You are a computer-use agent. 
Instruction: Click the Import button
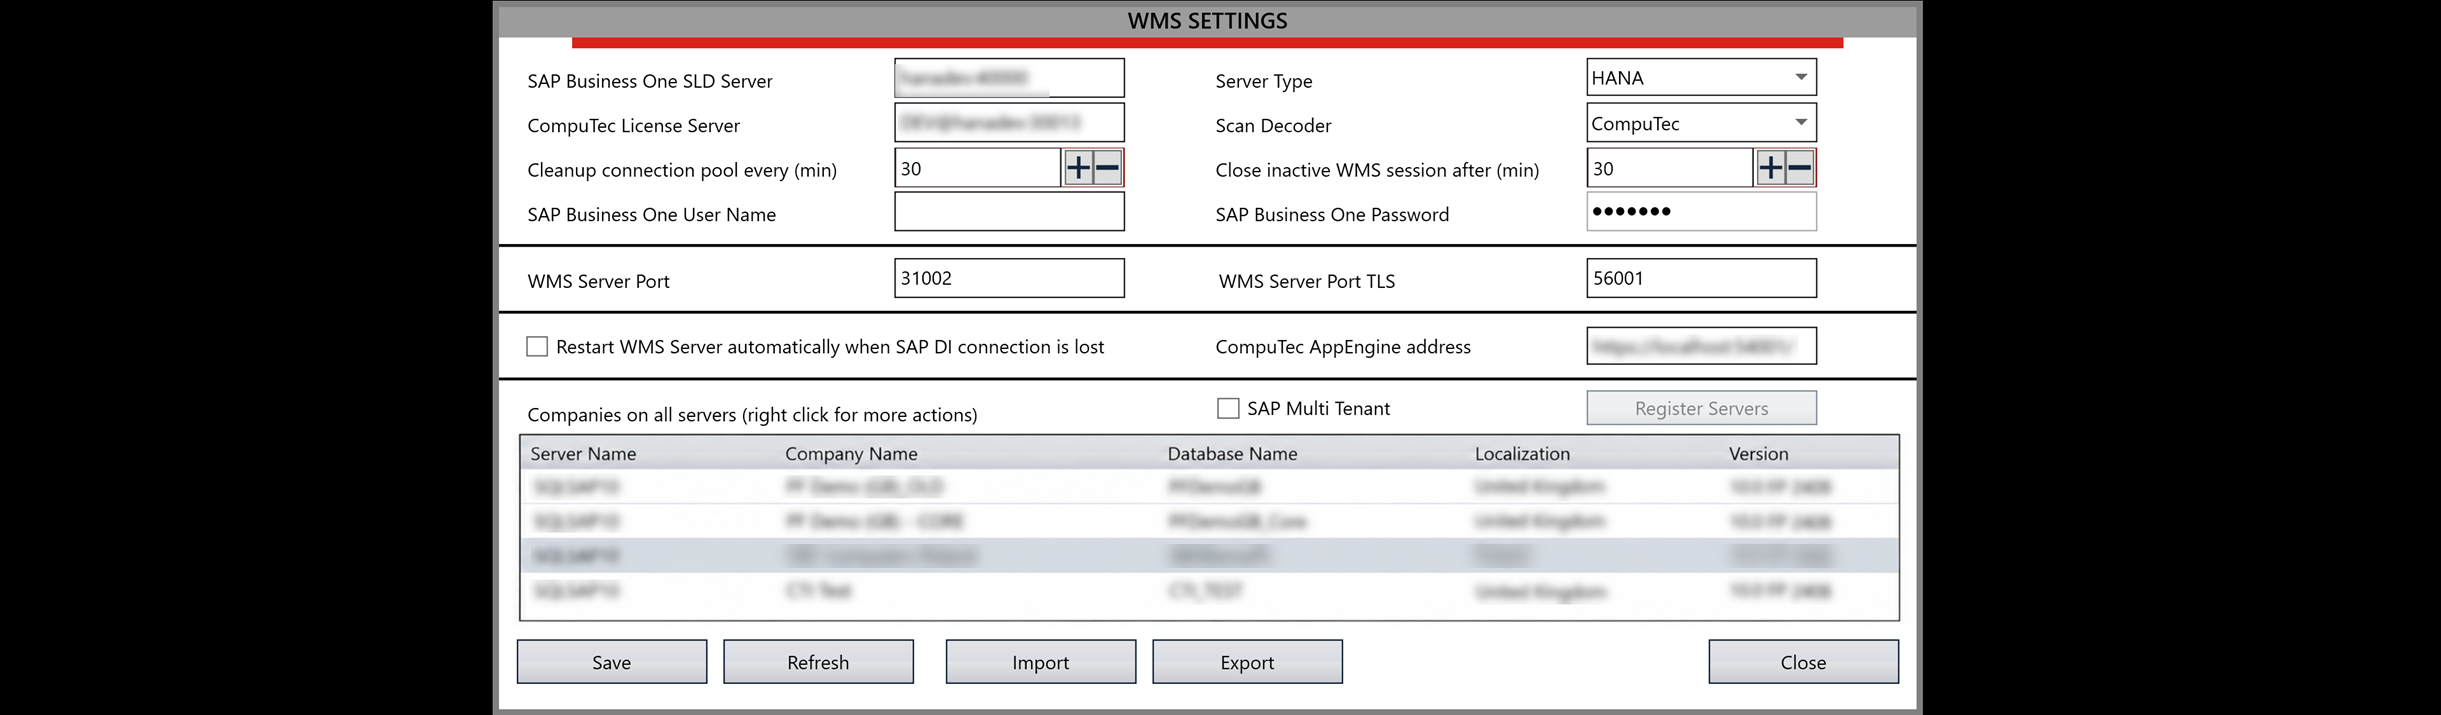coord(1041,662)
